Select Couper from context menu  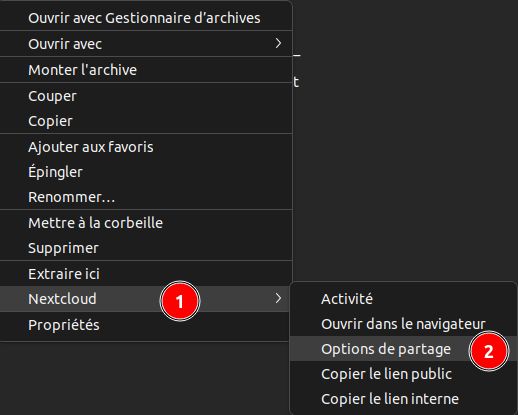(146, 96)
